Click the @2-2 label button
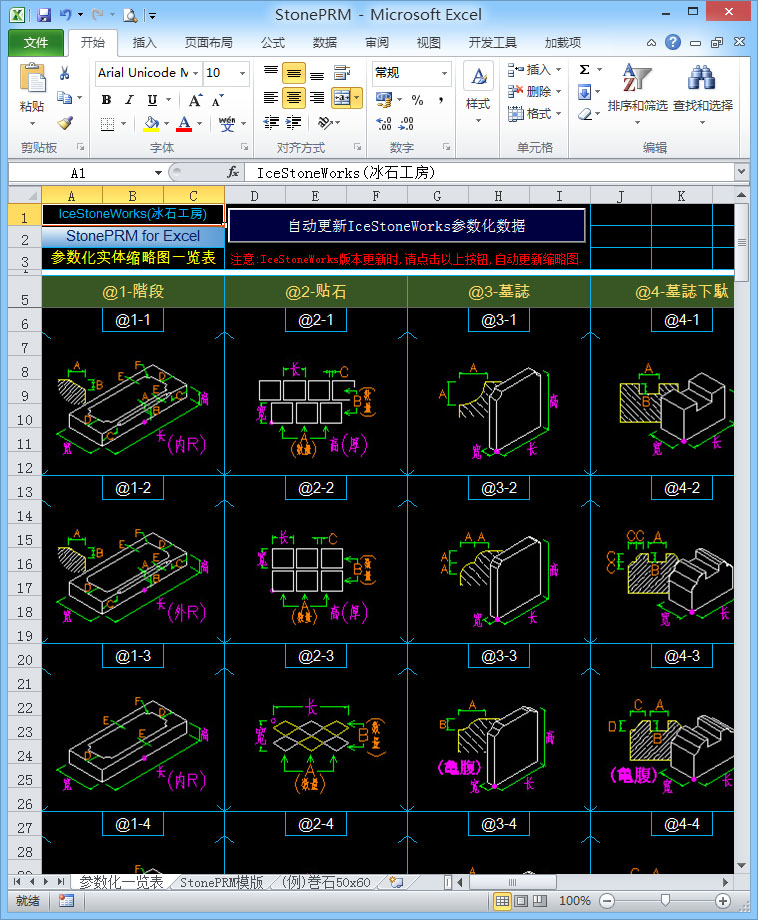Screen dimensions: 758x920 [x=316, y=488]
